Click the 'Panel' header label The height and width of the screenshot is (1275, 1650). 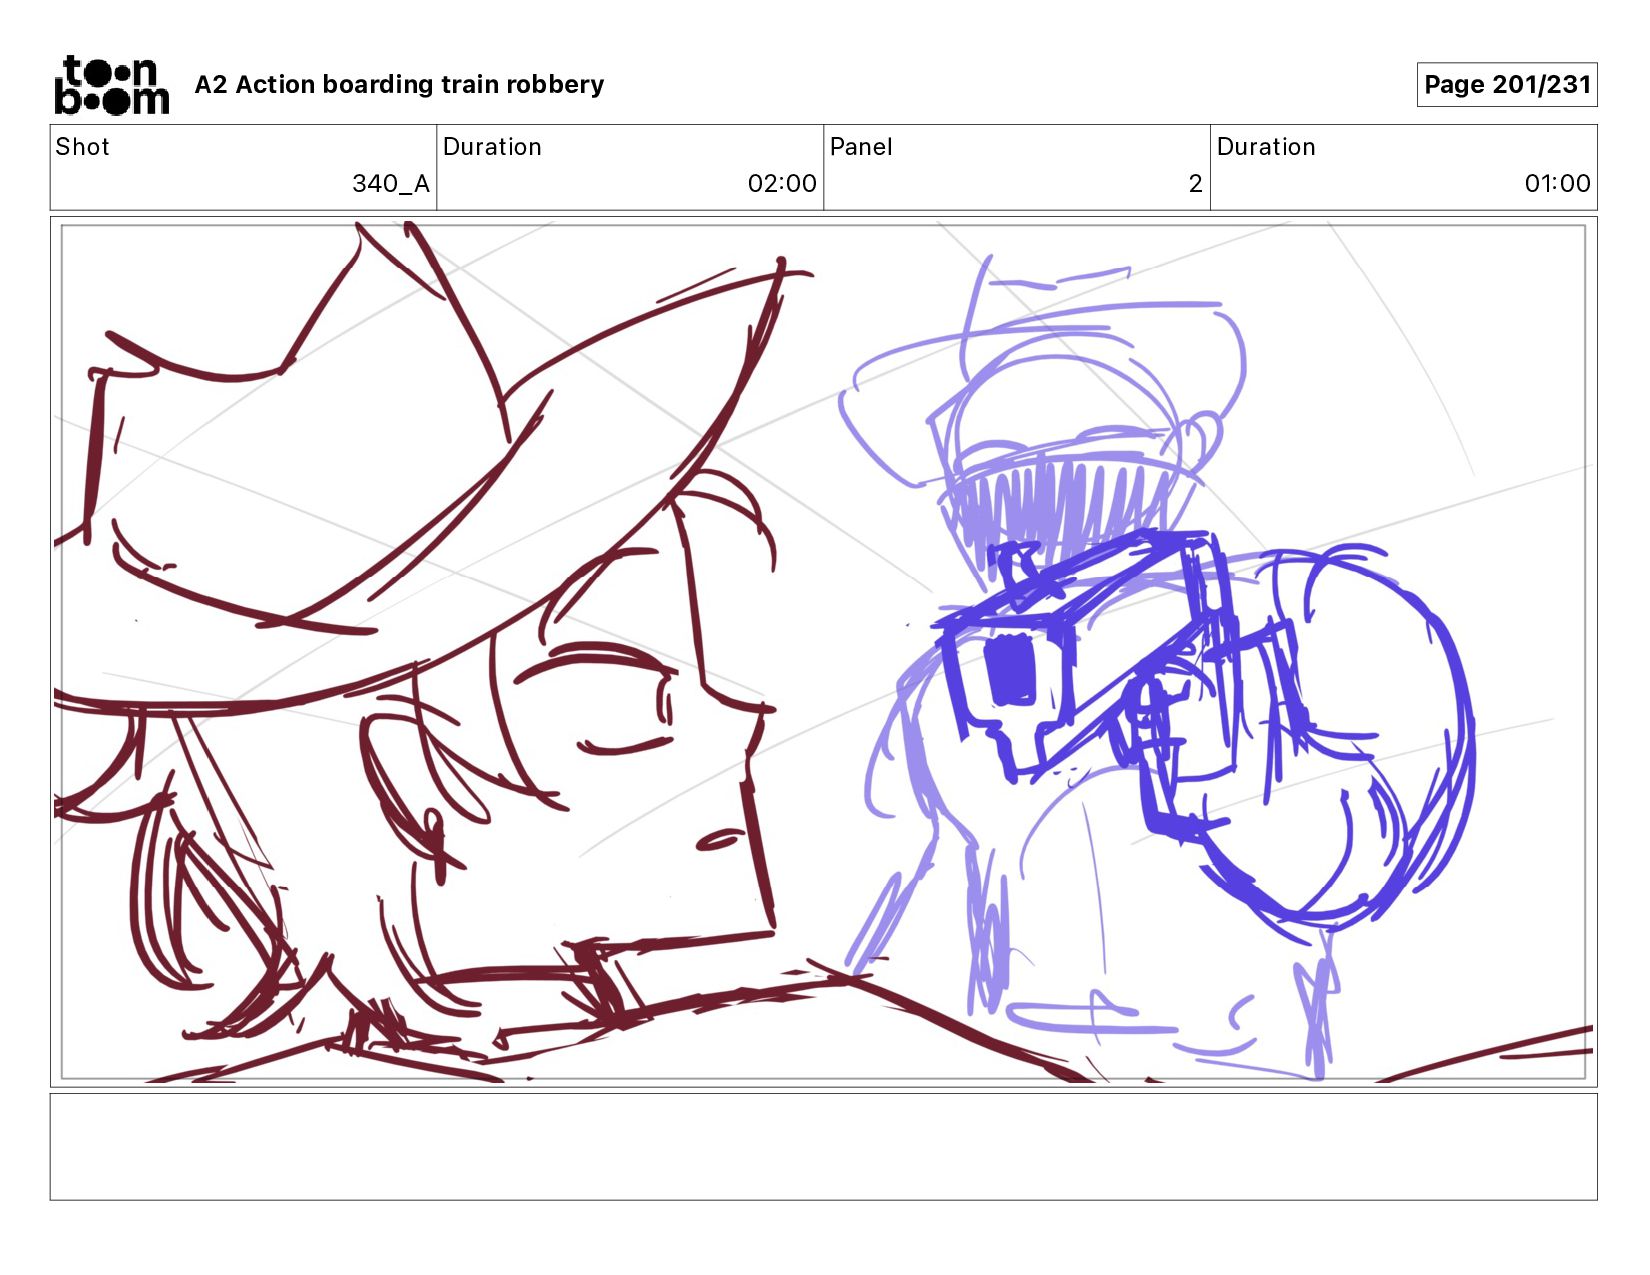pos(861,147)
